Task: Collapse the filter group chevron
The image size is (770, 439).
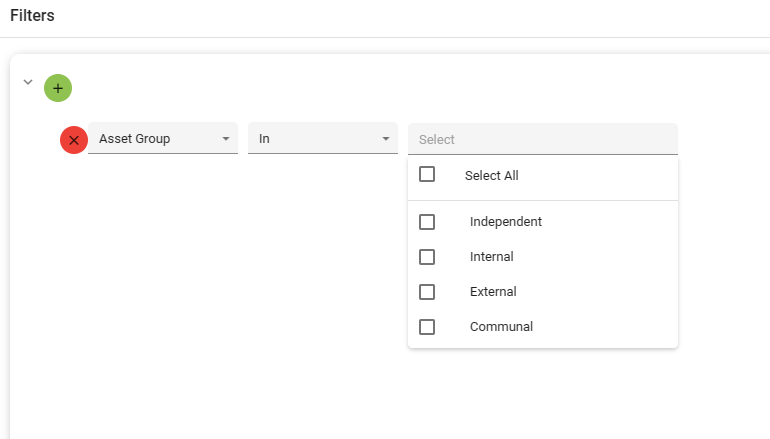Action: coord(28,82)
